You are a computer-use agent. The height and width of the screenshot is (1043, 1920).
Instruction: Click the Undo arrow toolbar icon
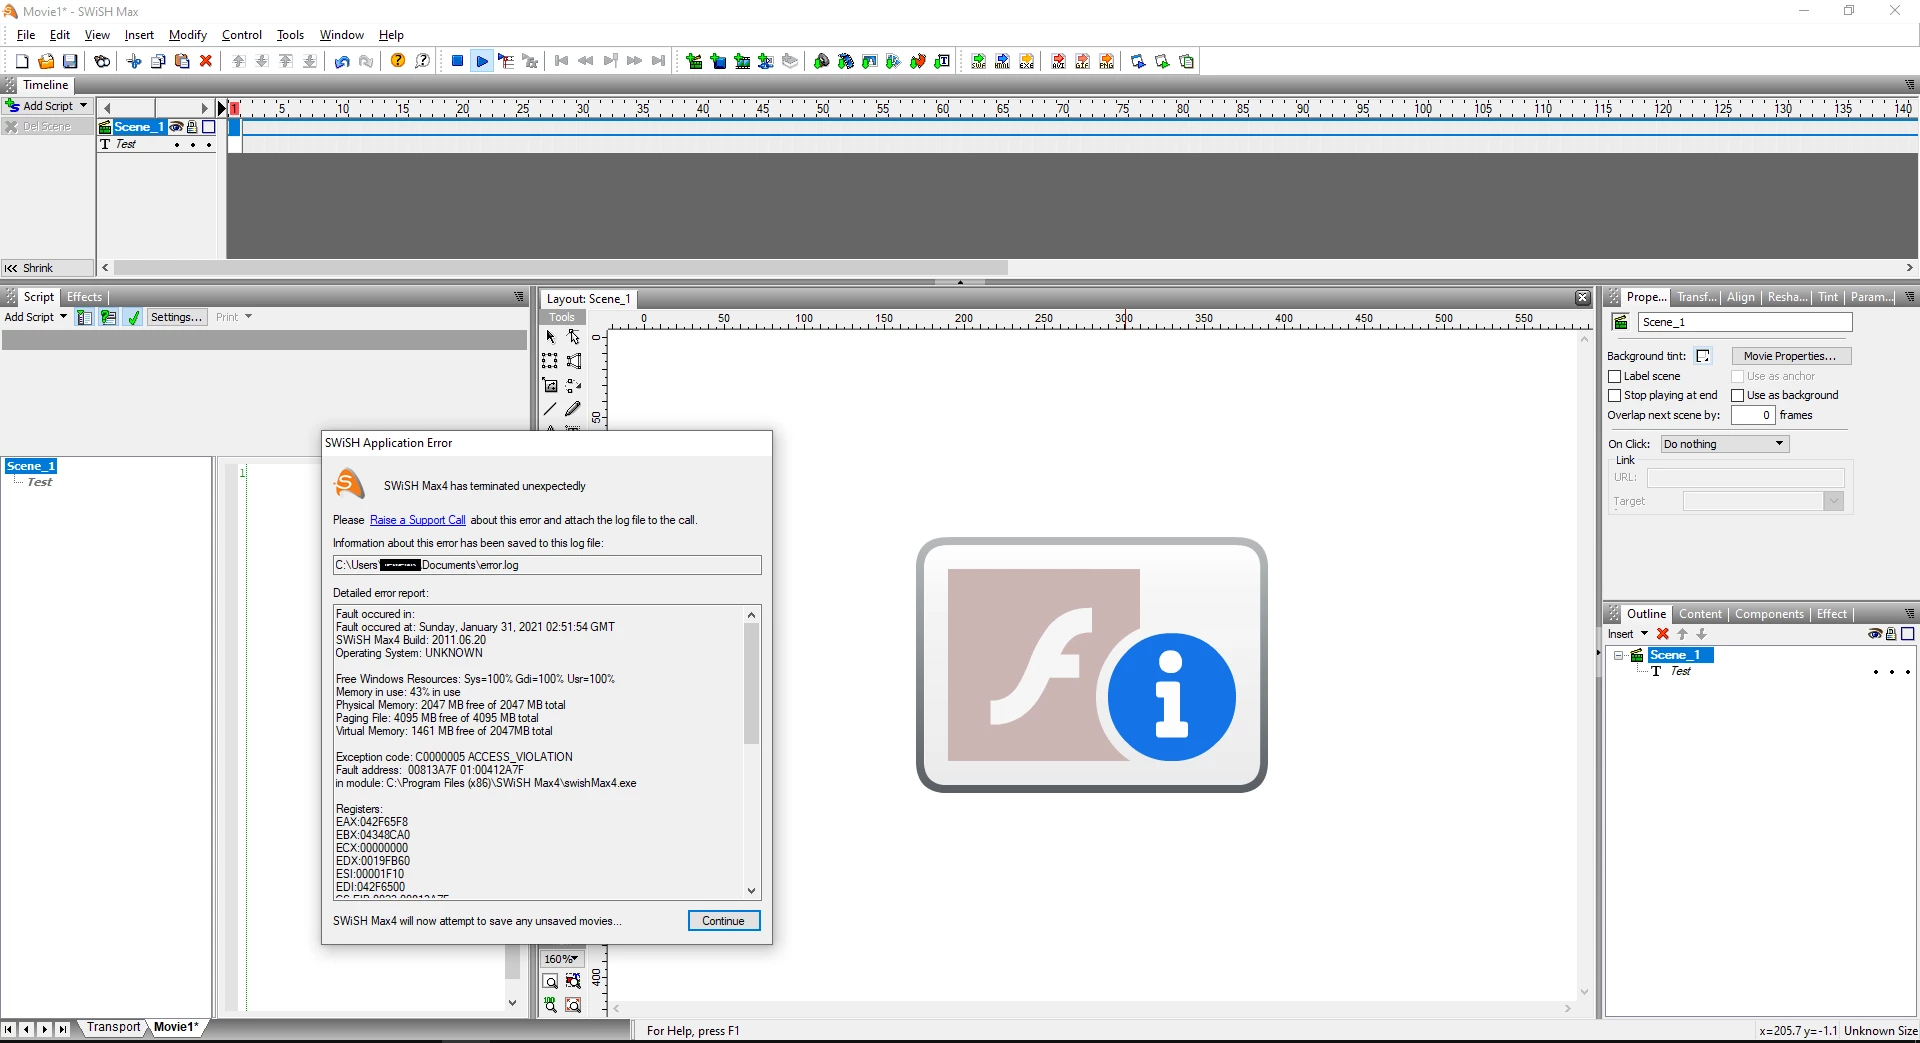coord(342,62)
